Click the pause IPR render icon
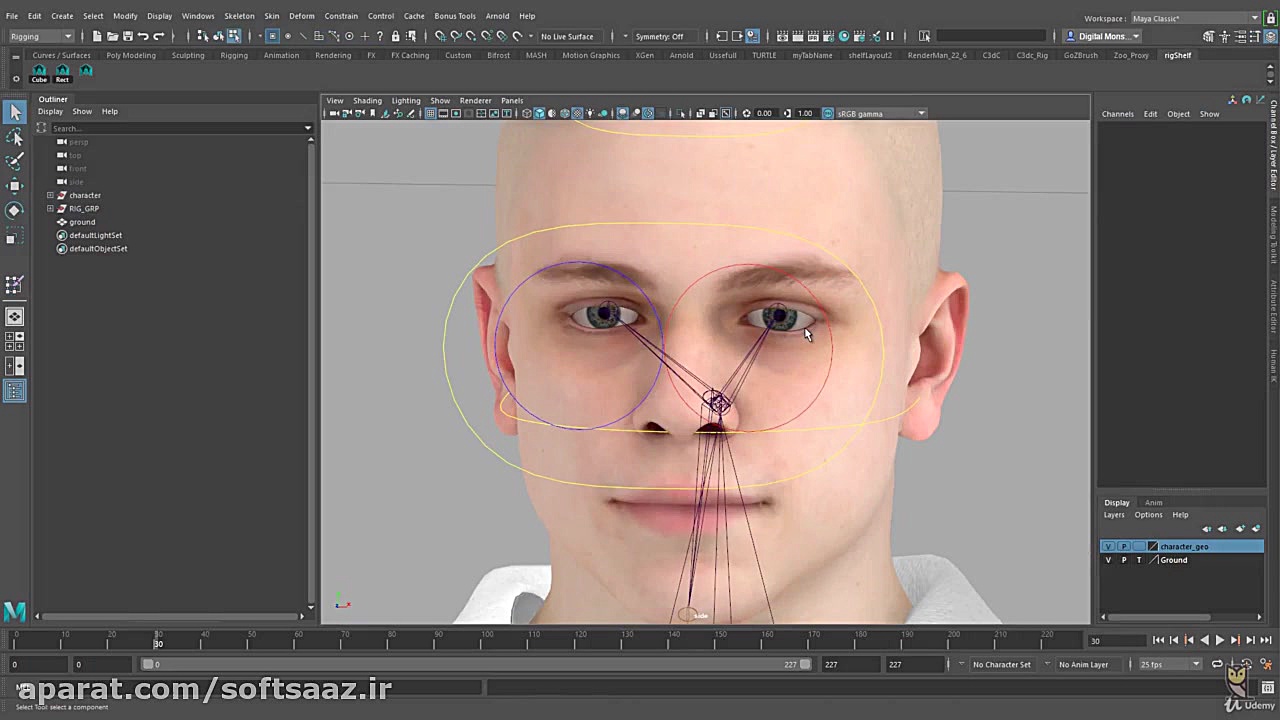This screenshot has width=1280, height=720. pos(890,36)
